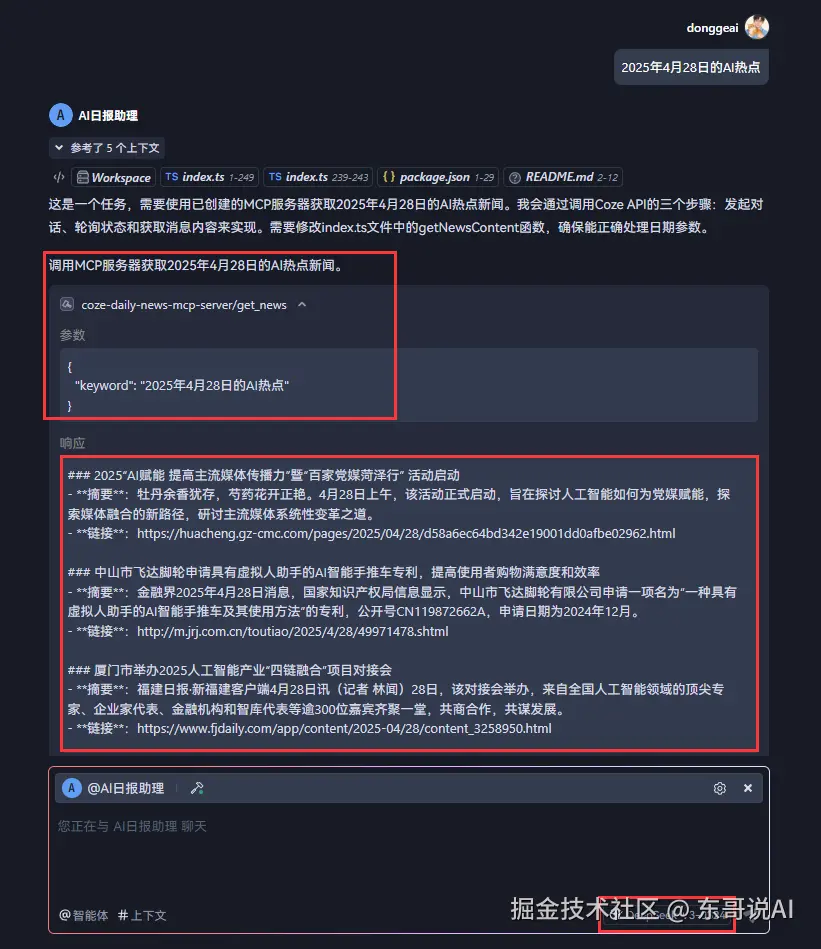Open the Workspace context chip
The width and height of the screenshot is (821, 949).
114,177
